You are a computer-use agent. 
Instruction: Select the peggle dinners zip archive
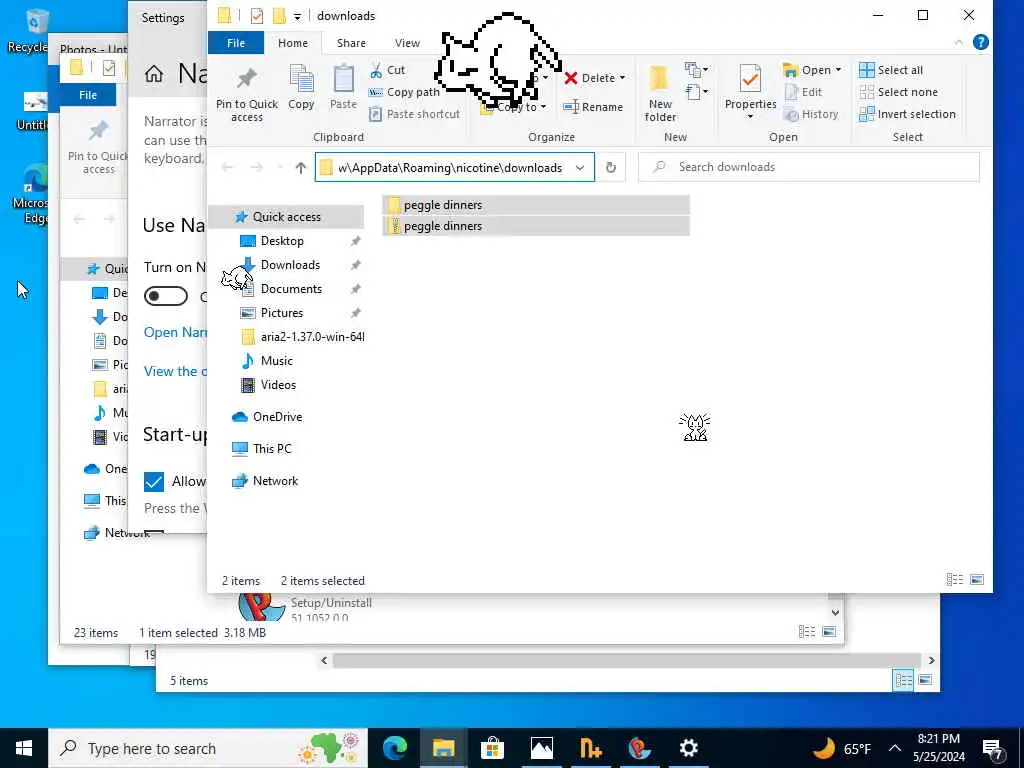point(536,226)
